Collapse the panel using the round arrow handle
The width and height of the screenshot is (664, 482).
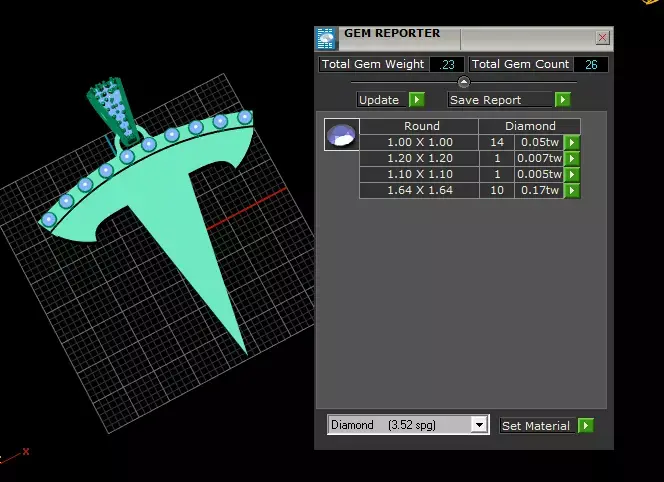[464, 82]
